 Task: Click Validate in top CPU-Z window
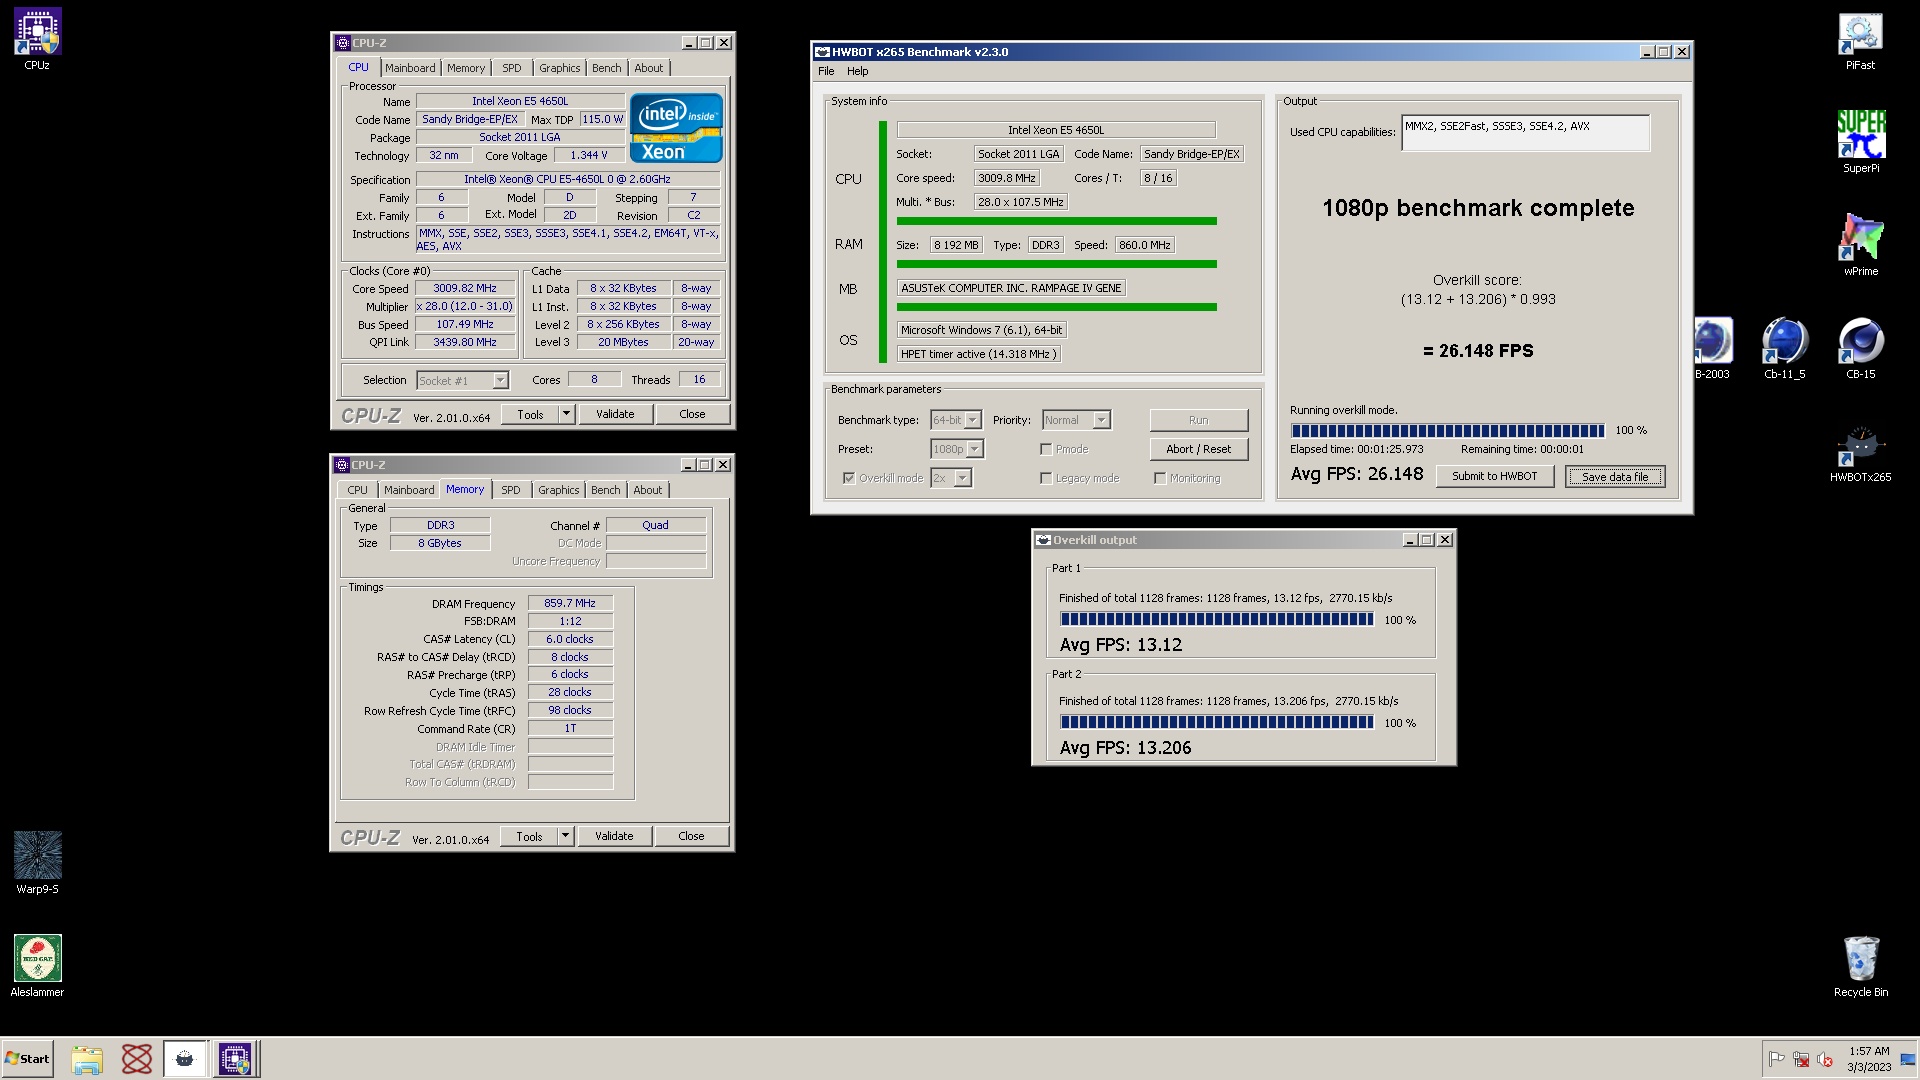tap(615, 414)
